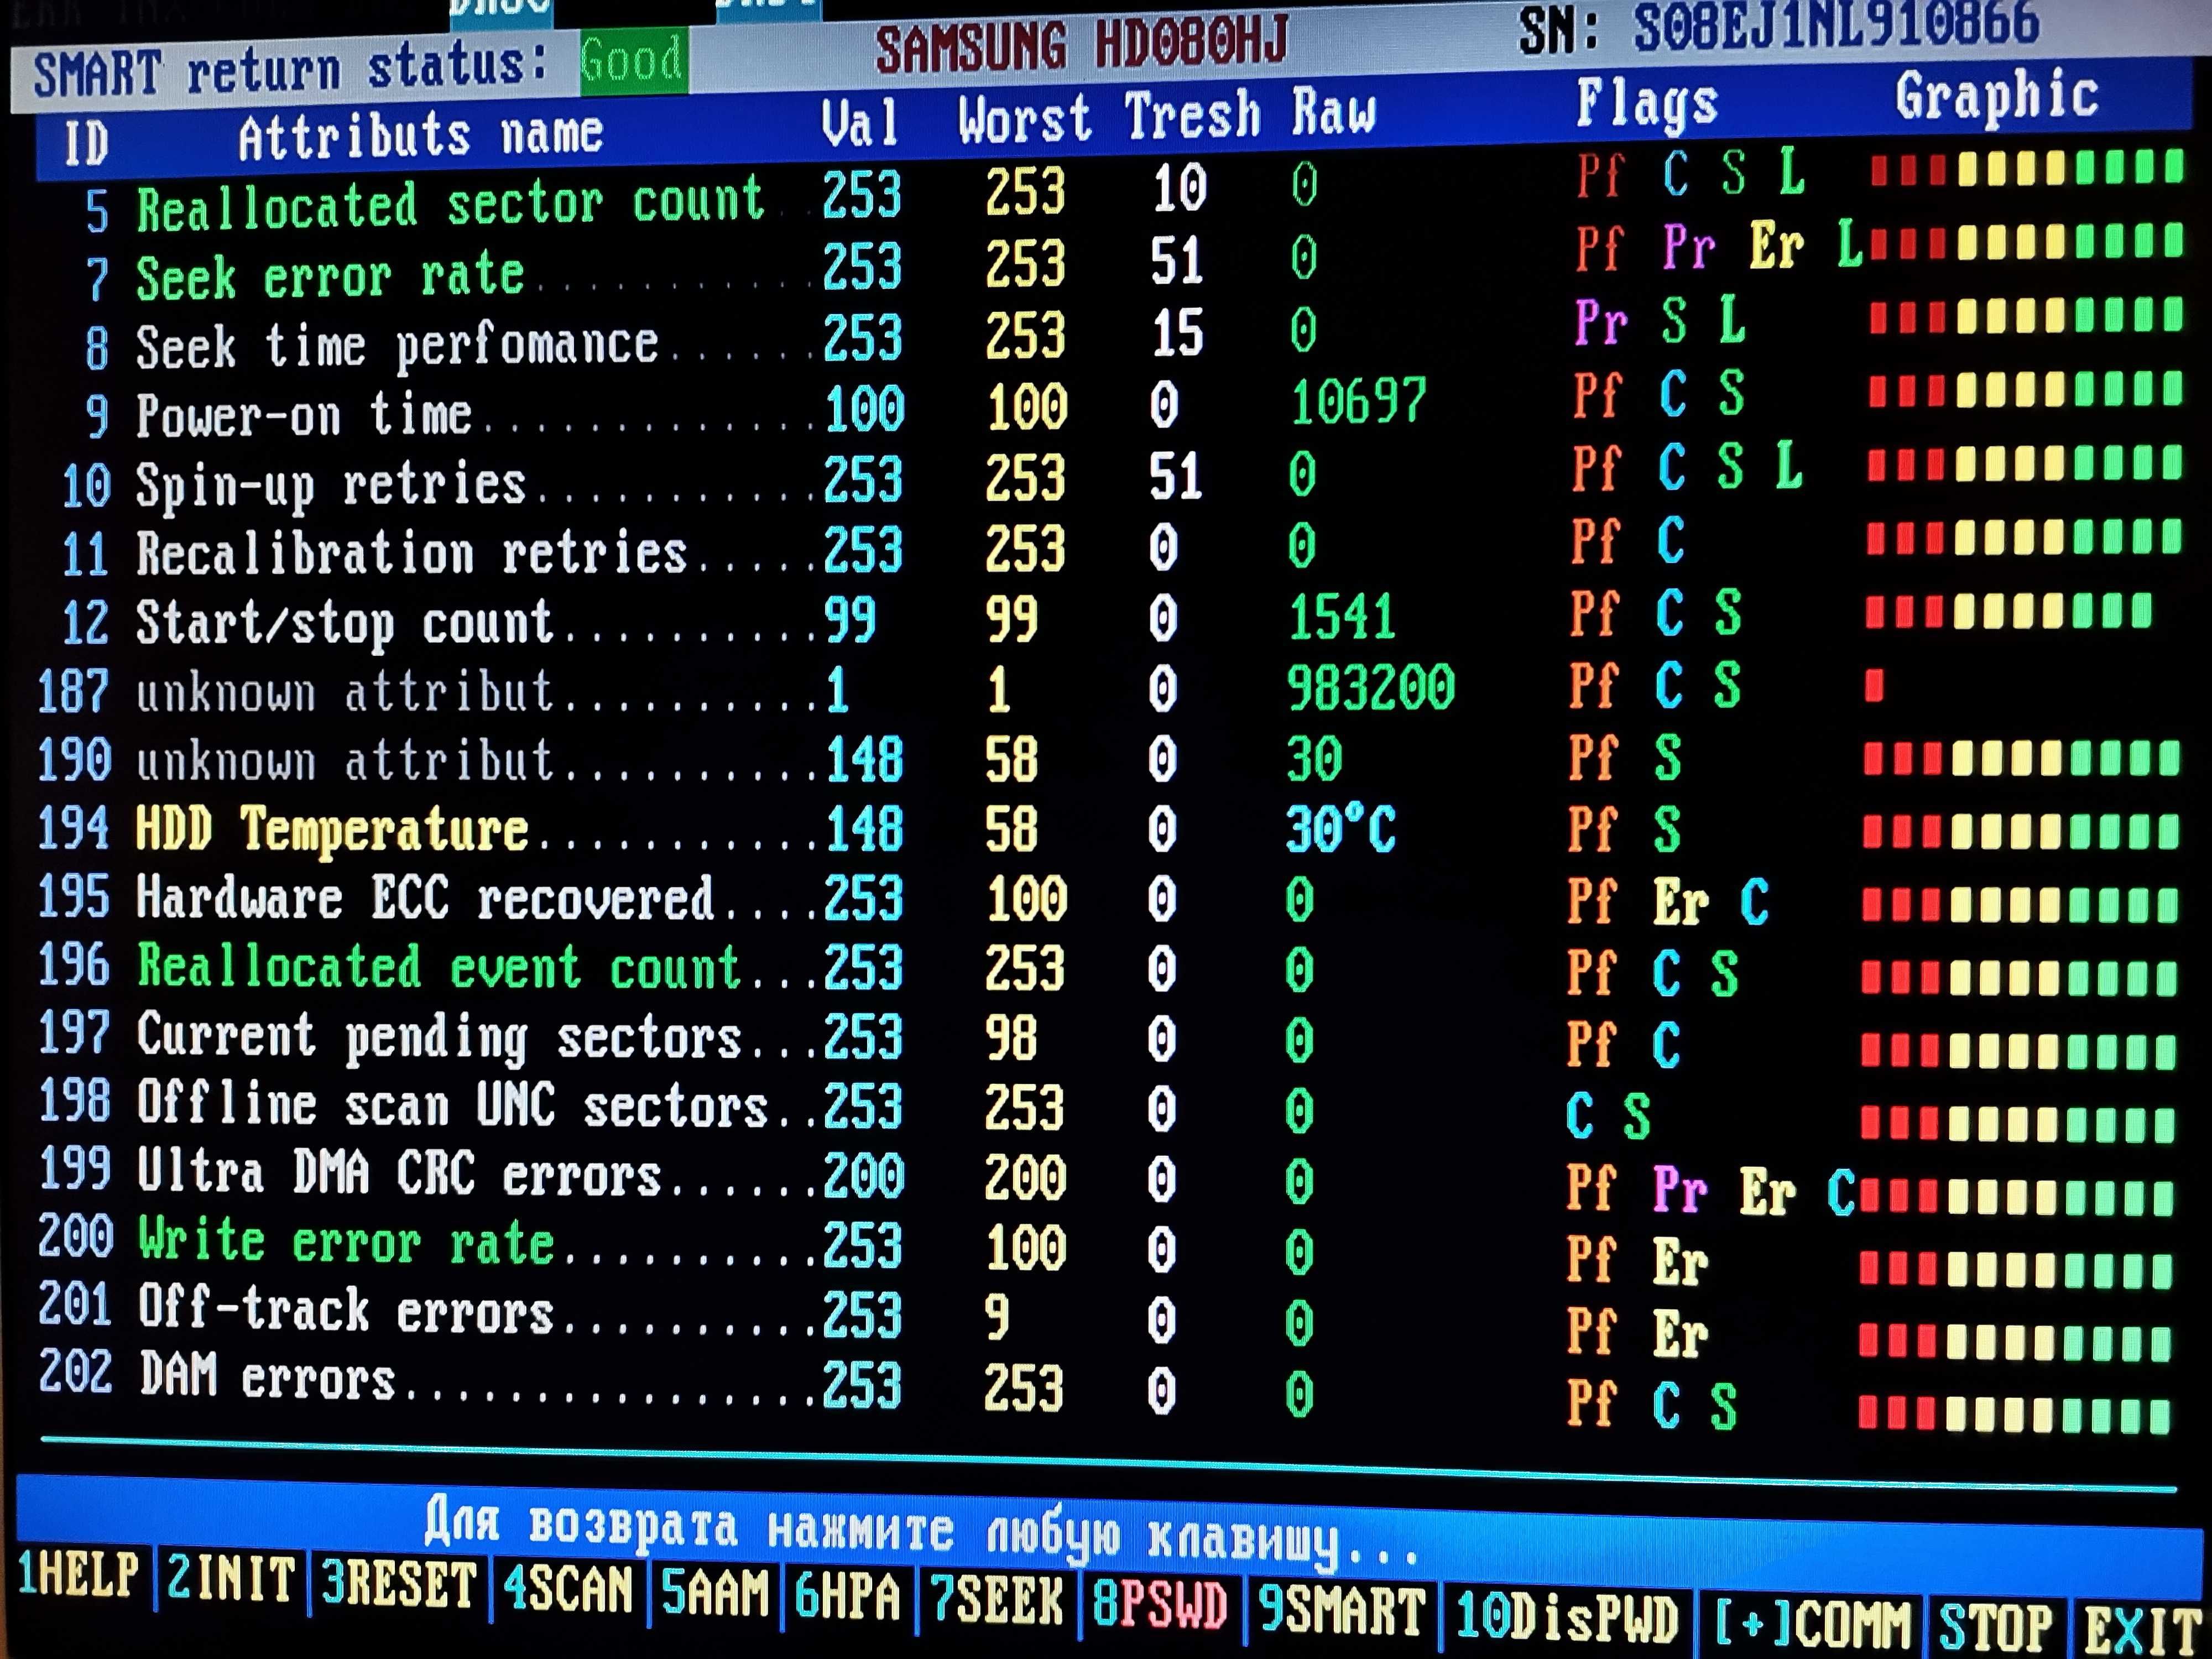The height and width of the screenshot is (1659, 2212).
Task: Click worst value 98 of Current pending sectors
Action: (1011, 1038)
